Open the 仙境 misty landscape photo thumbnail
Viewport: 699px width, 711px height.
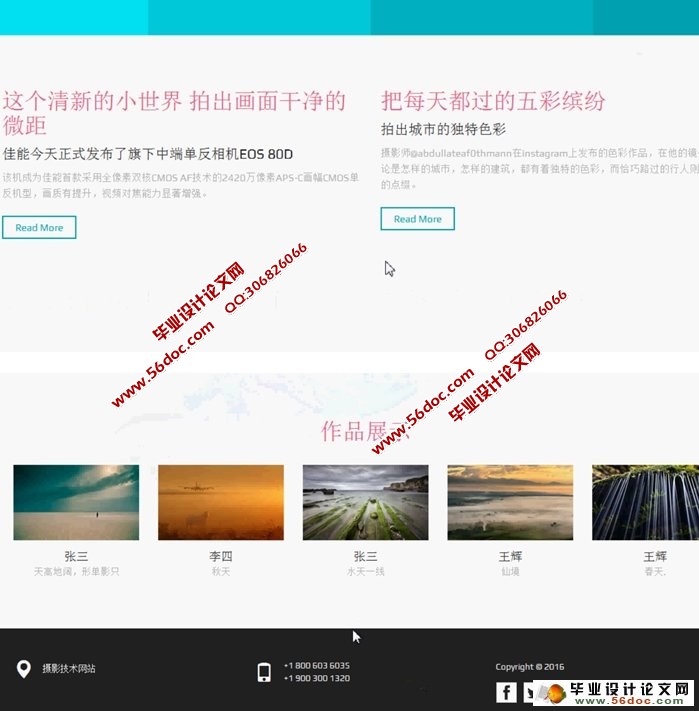pos(510,502)
